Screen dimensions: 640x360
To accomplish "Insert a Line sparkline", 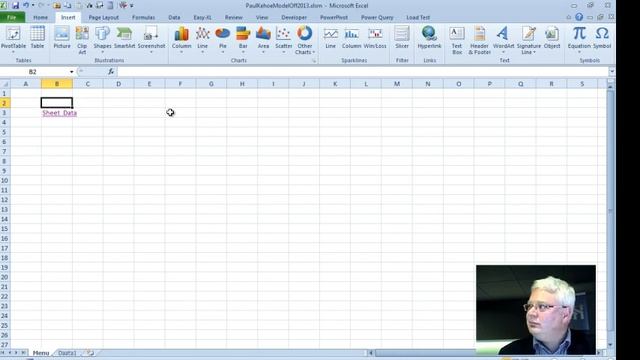I will click(x=331, y=38).
